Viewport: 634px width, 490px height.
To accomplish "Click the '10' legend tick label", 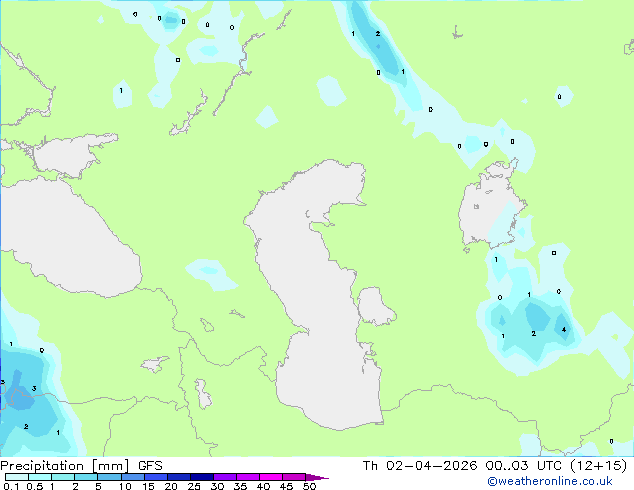I will tap(125, 486).
